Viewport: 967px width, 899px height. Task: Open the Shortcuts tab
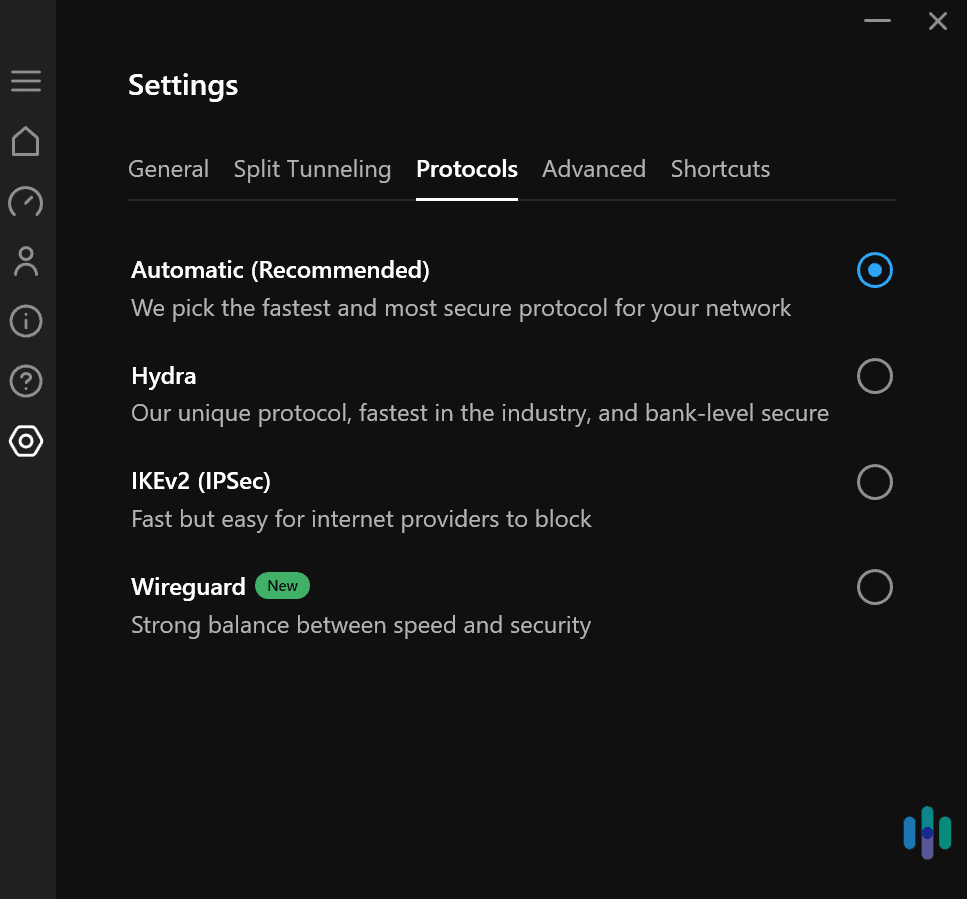coord(720,169)
